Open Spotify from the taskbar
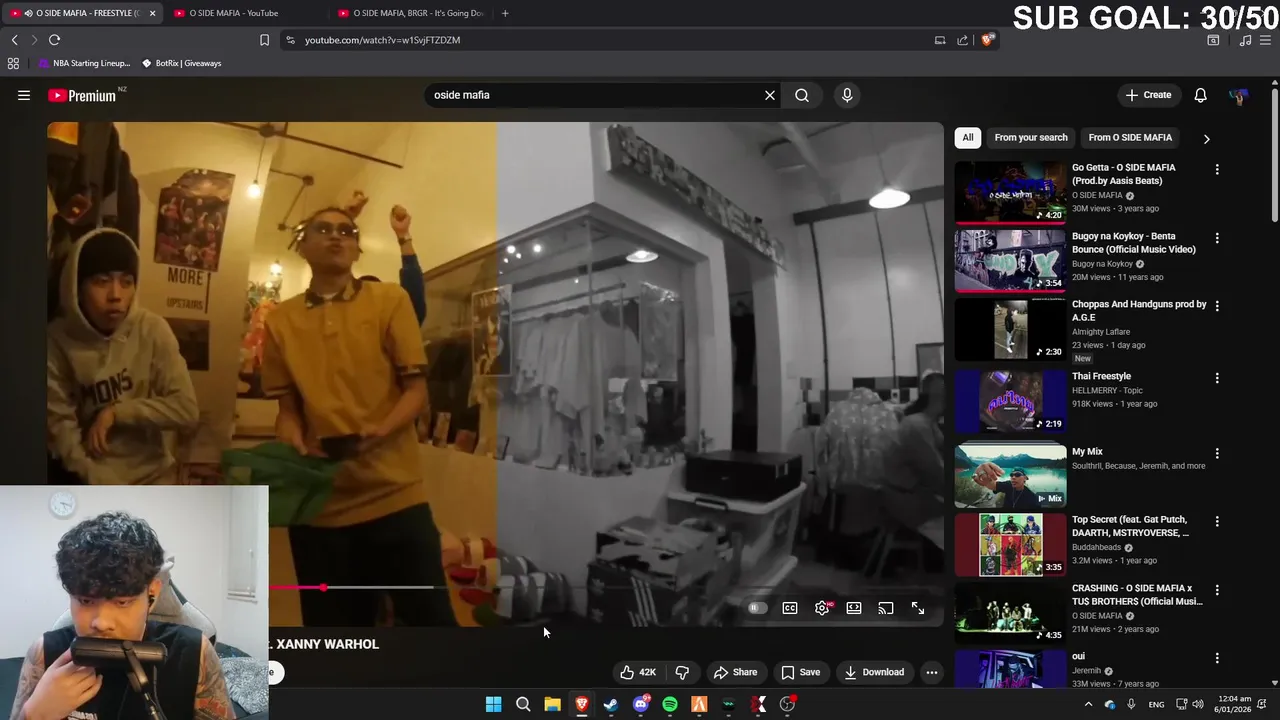The width and height of the screenshot is (1280, 720). [x=670, y=704]
